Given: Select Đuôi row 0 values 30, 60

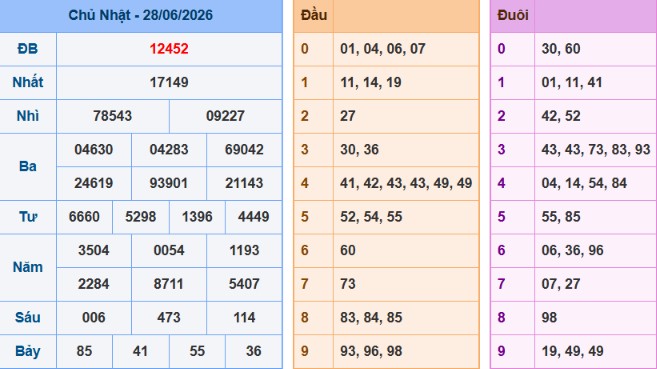Looking at the screenshot, I should click(x=561, y=49).
